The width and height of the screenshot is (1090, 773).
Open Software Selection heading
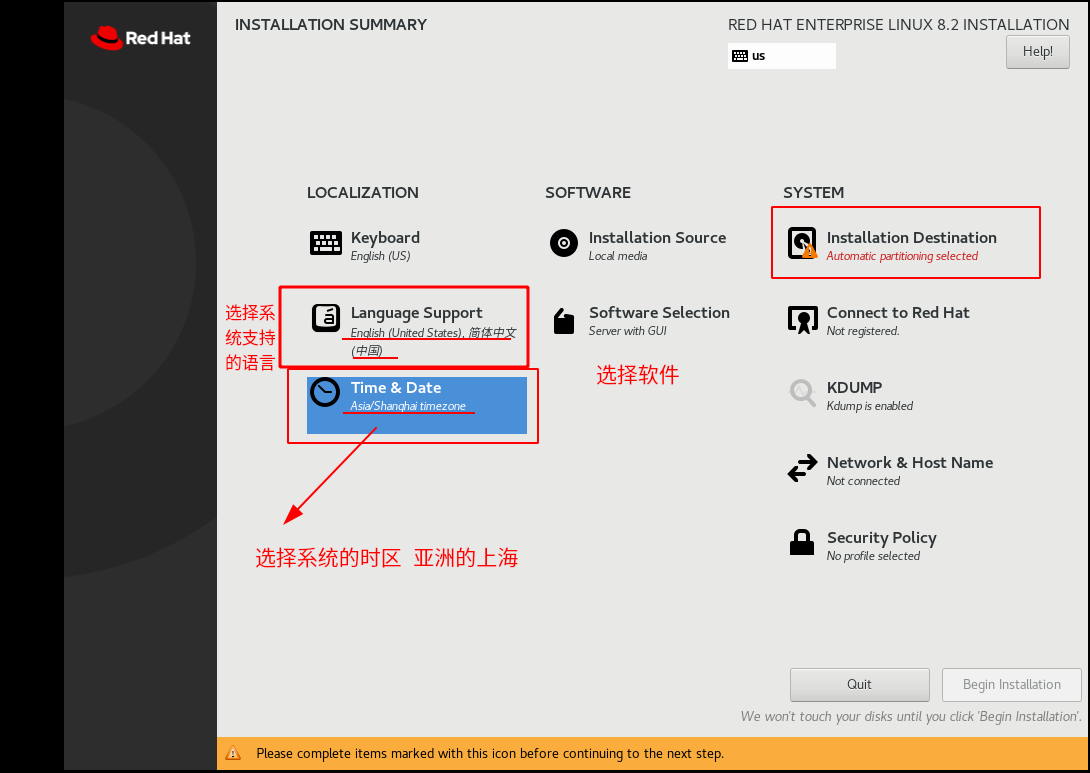pos(659,313)
